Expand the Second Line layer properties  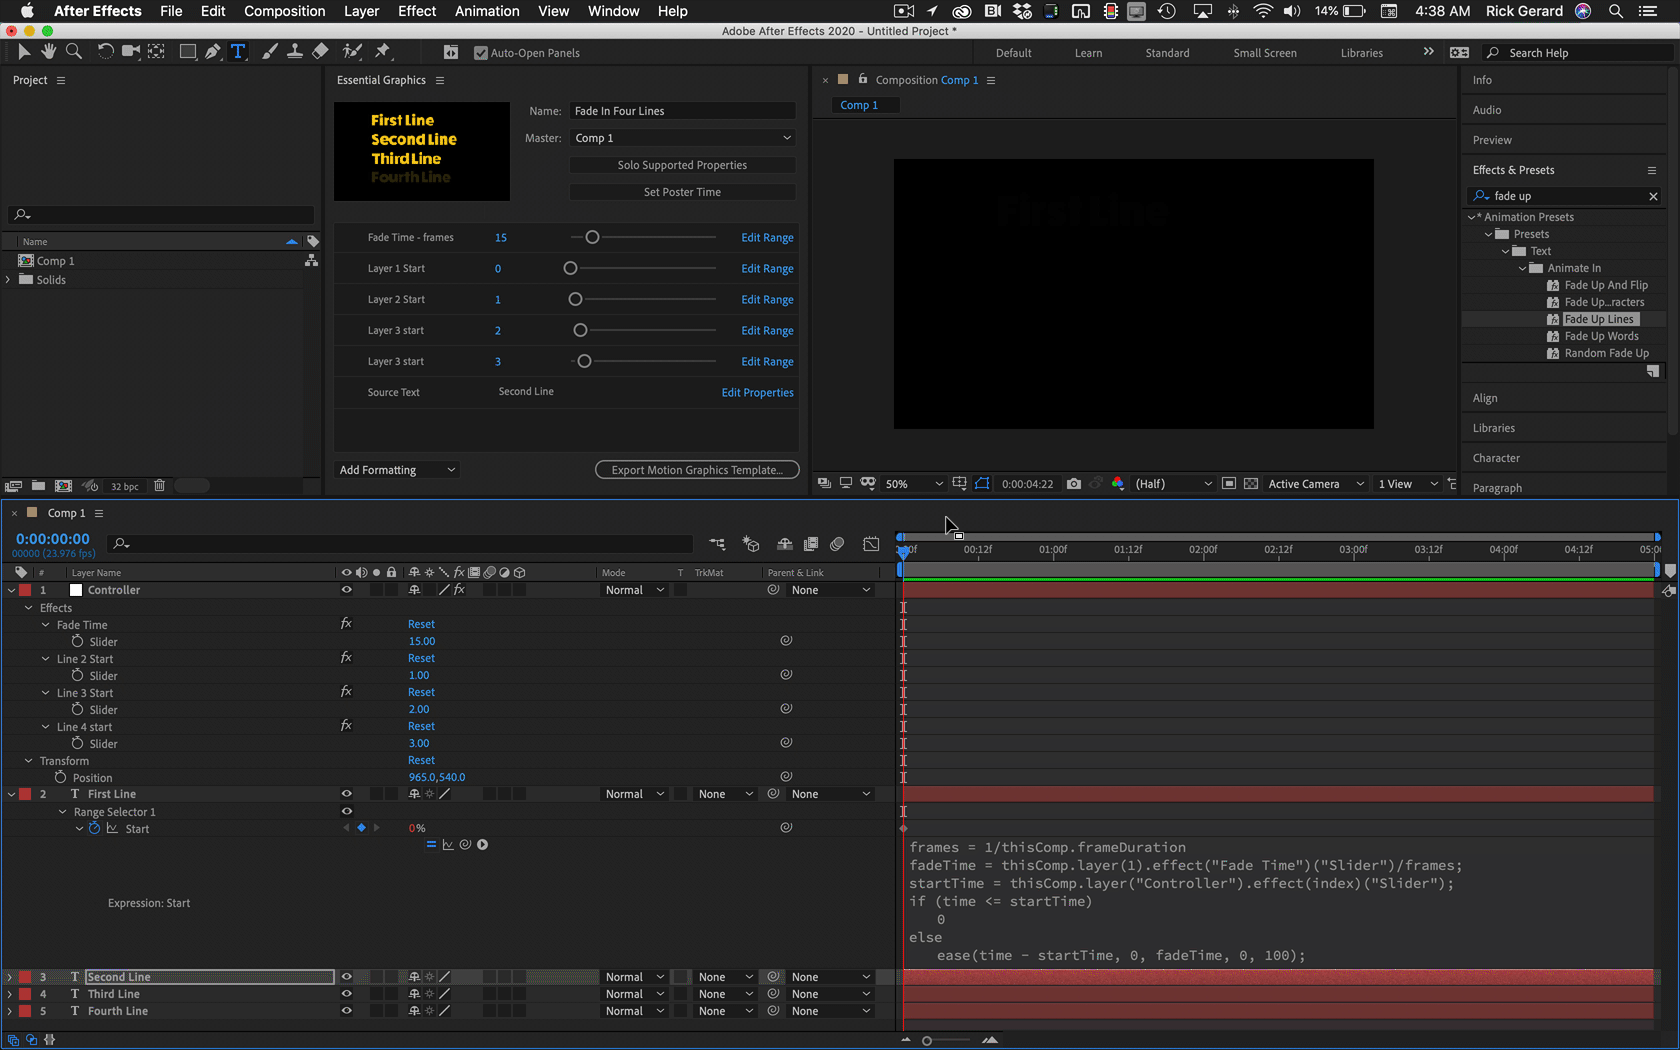click(10, 977)
